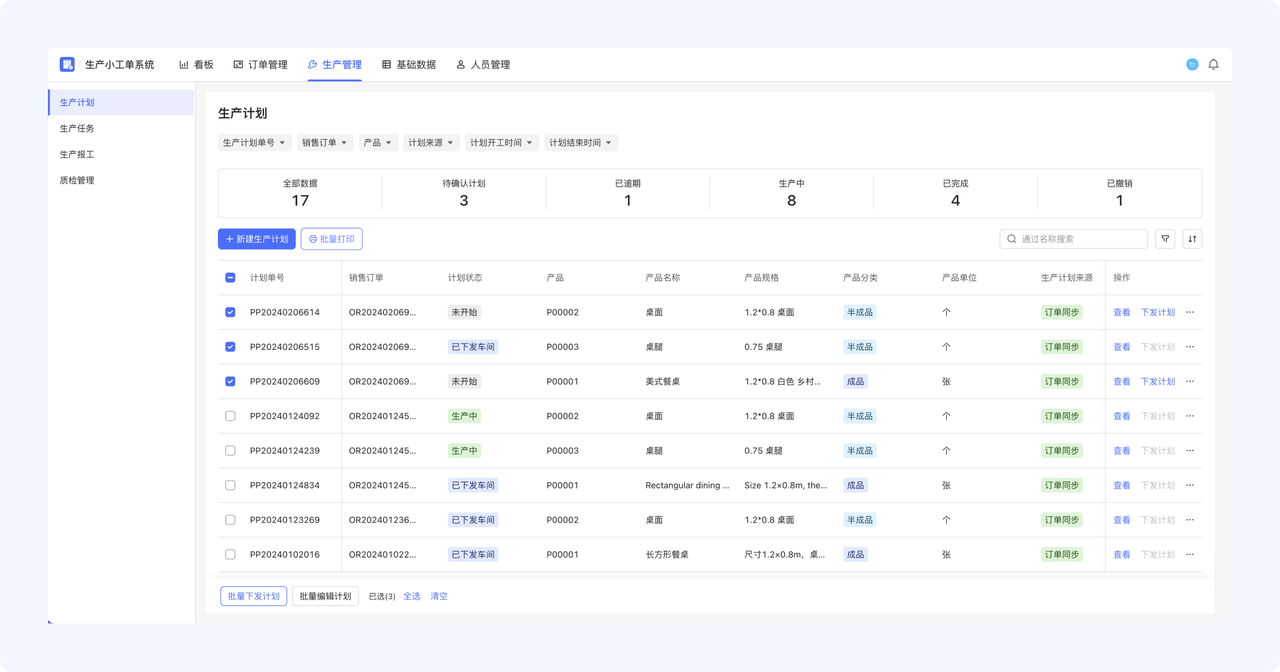The width and height of the screenshot is (1280, 672).
Task: Open more actions for PP20240206614
Action: coord(1190,312)
